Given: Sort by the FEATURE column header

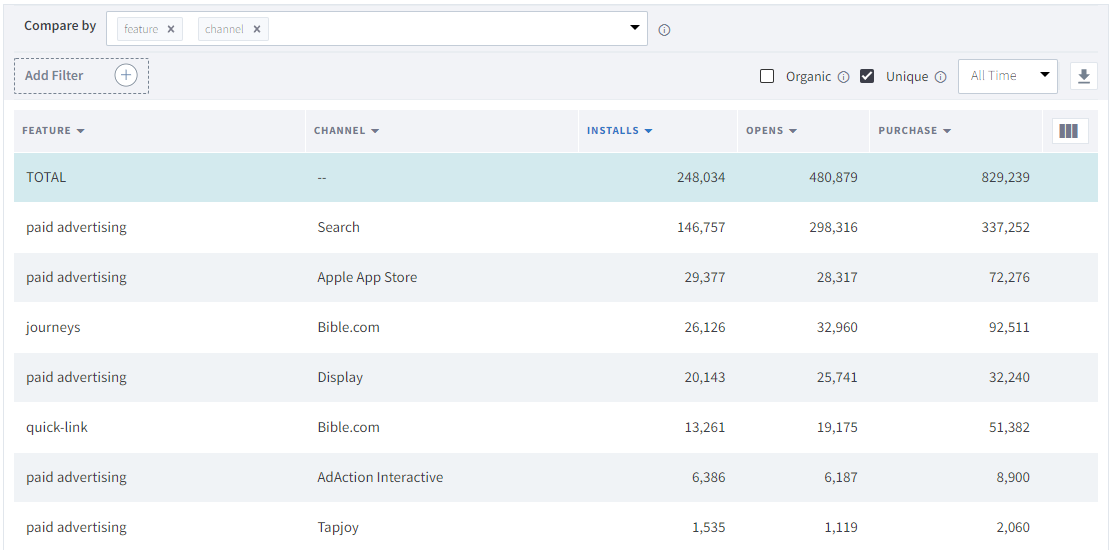Looking at the screenshot, I should pyautogui.click(x=53, y=131).
